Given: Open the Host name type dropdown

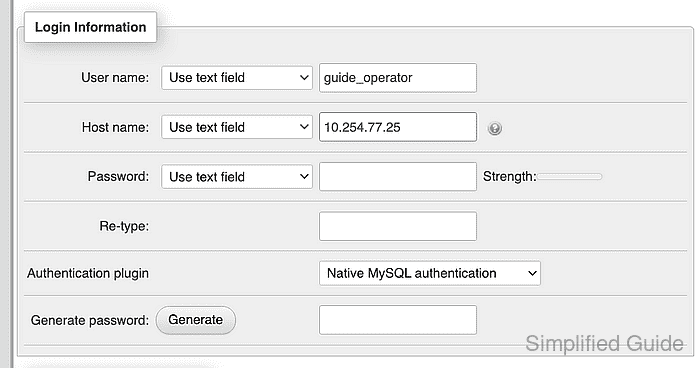Looking at the screenshot, I should [x=237, y=127].
